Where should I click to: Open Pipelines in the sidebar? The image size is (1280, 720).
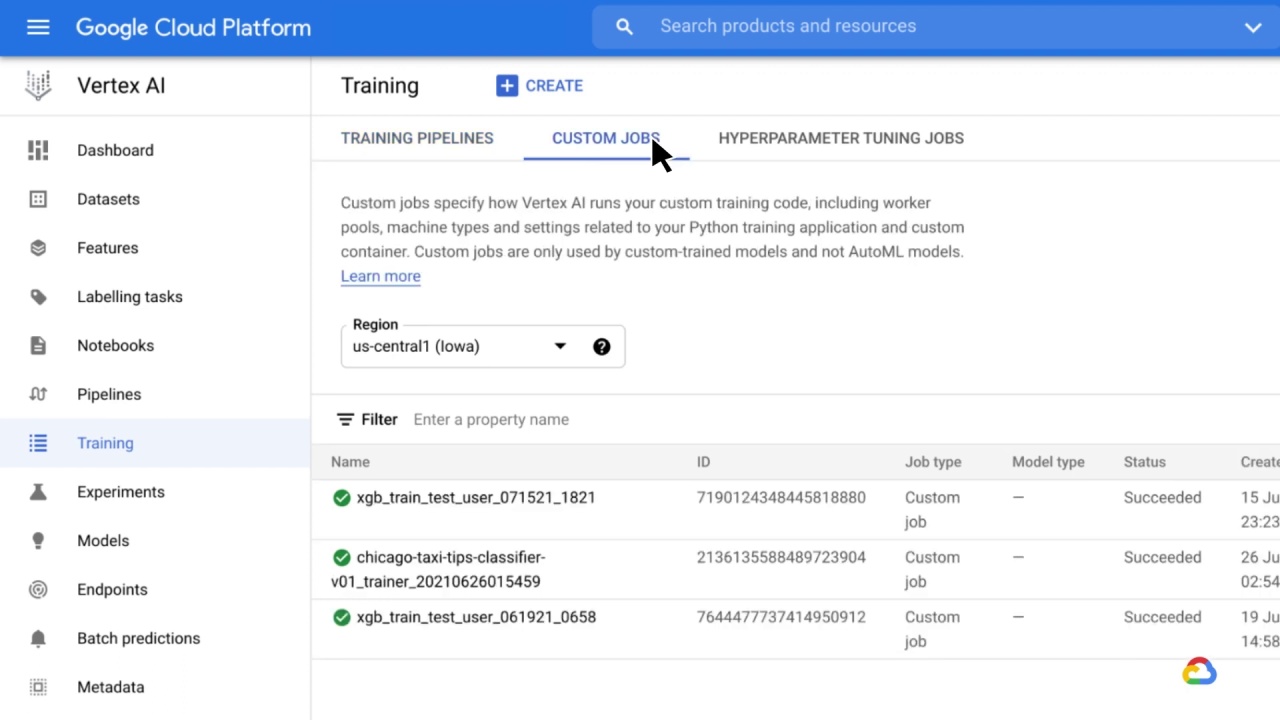coord(109,394)
